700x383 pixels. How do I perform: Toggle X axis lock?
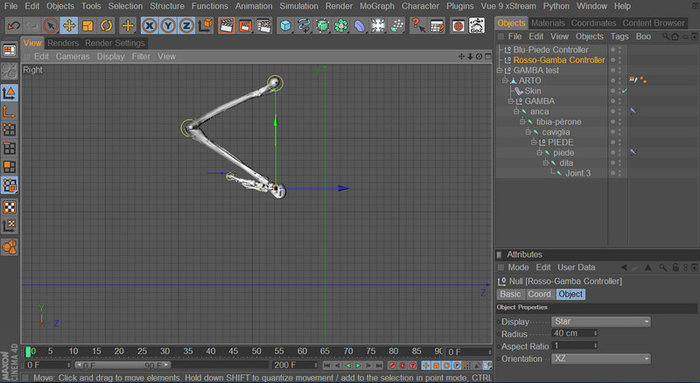pos(150,25)
